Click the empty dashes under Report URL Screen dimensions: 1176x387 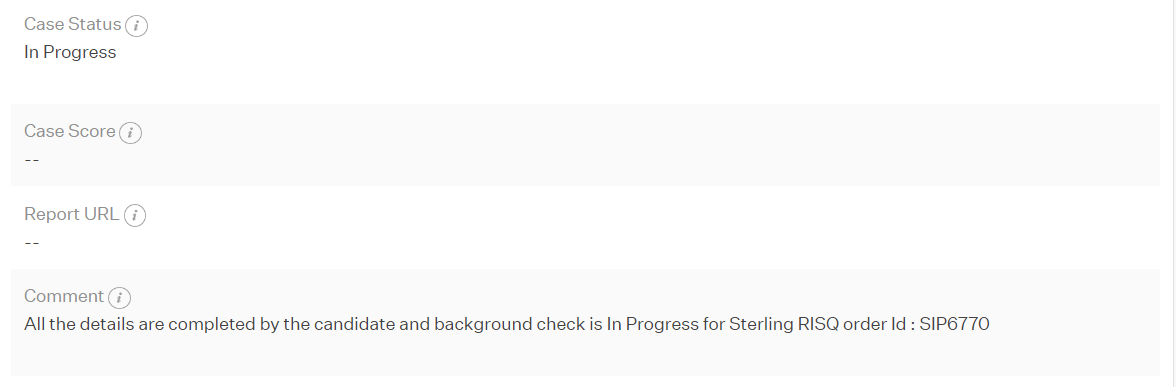coord(32,243)
